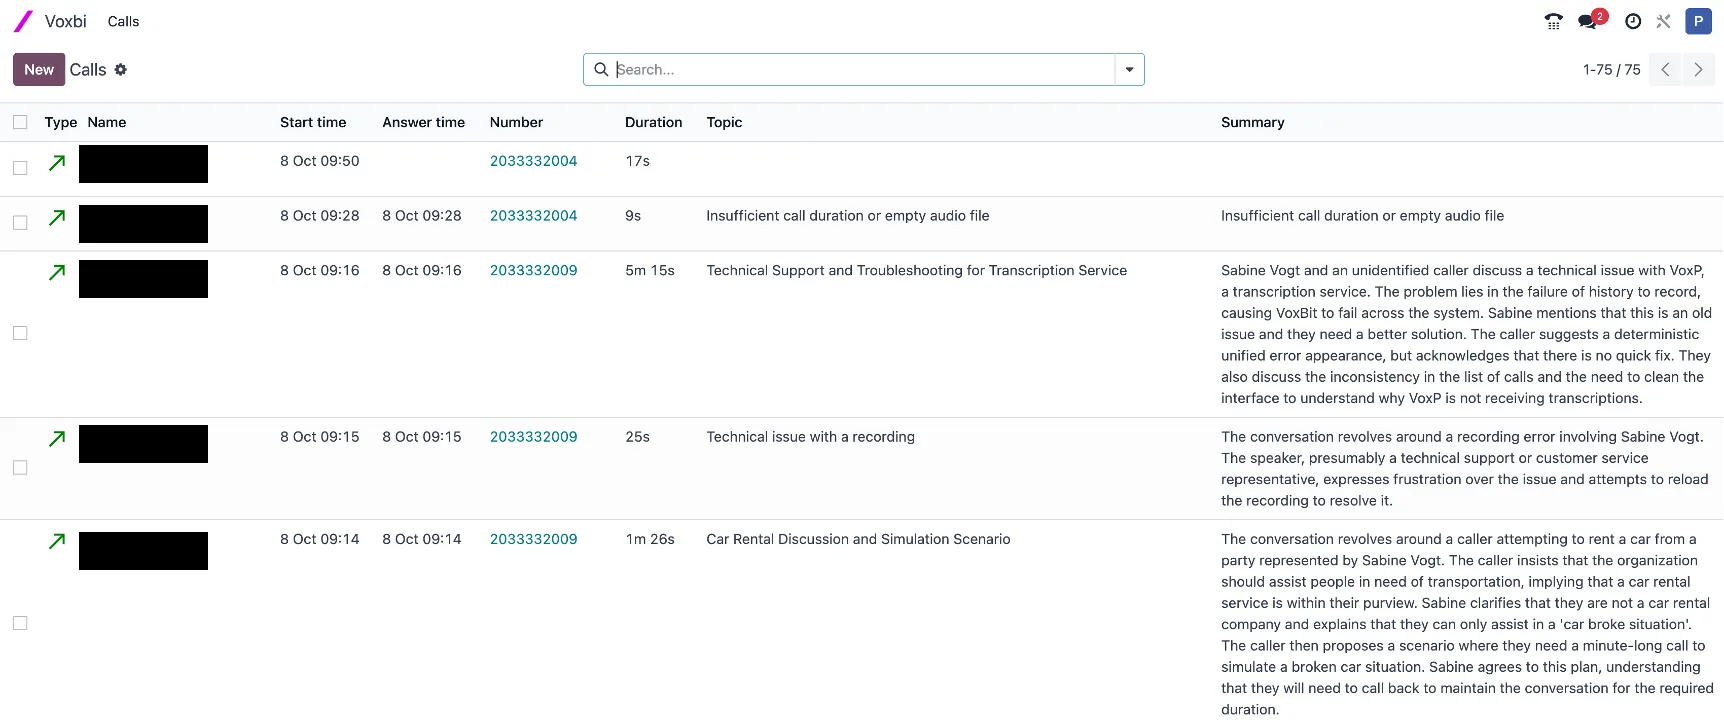Open the debug tools wrench icon
This screenshot has width=1724, height=720.
(1664, 21)
